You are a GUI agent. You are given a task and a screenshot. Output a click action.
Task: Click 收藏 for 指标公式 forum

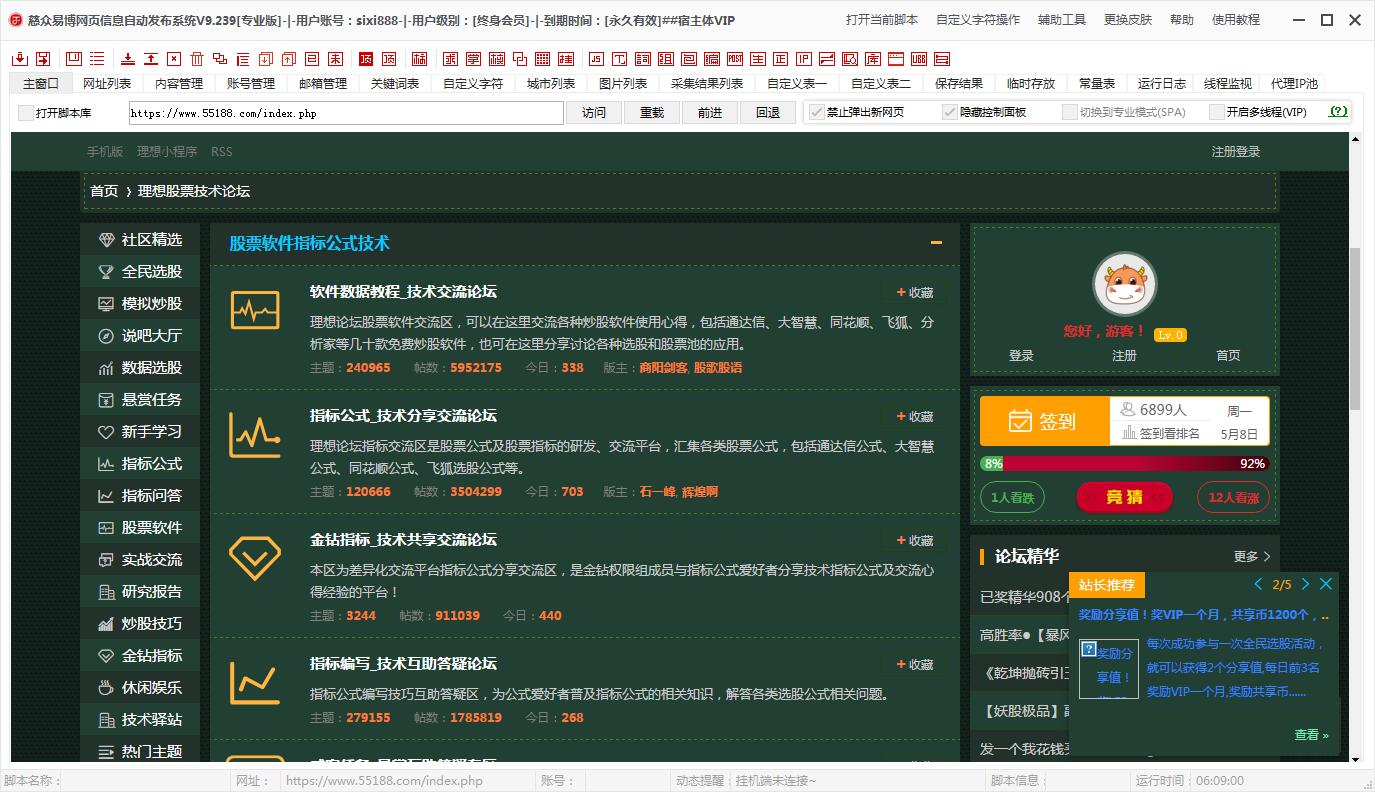915,416
